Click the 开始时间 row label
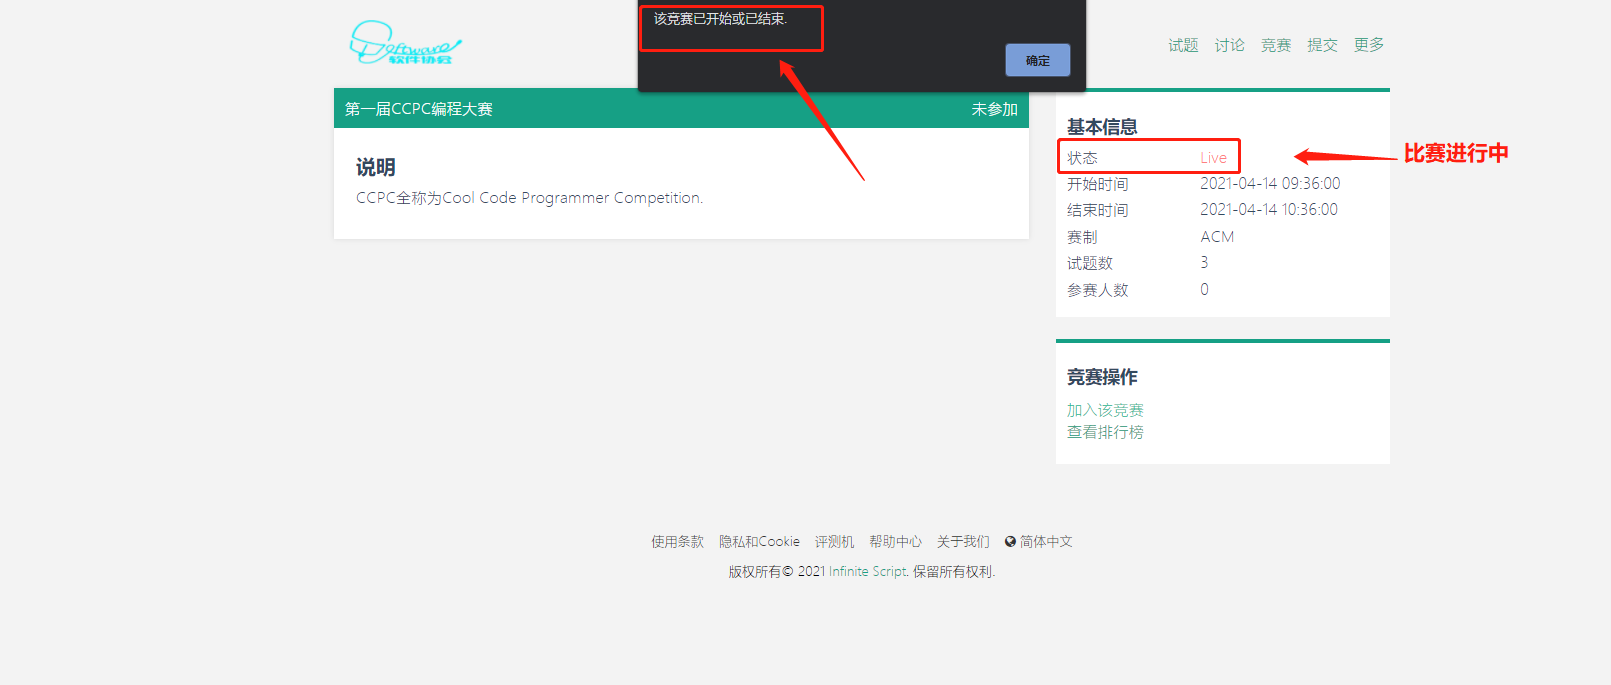This screenshot has height=685, width=1611. click(1097, 184)
